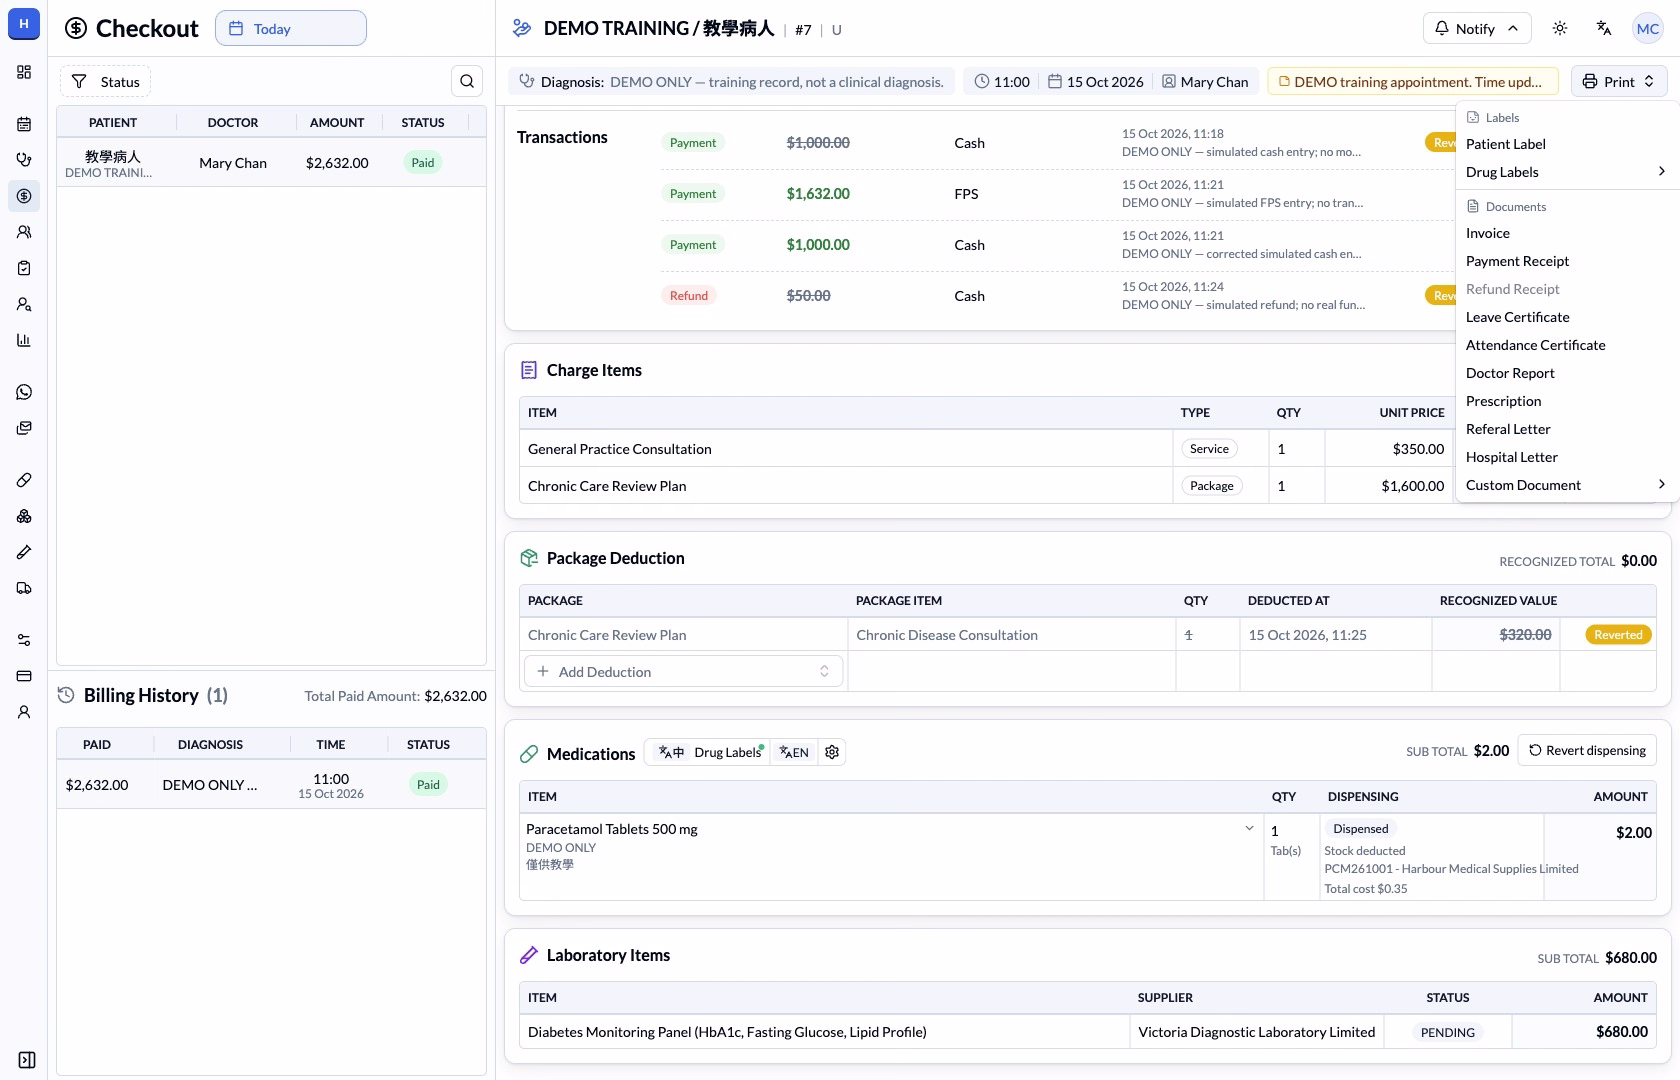This screenshot has height=1080, width=1680.
Task: Collapse sidebar using bottom panel icon
Action: [x=27, y=1060]
